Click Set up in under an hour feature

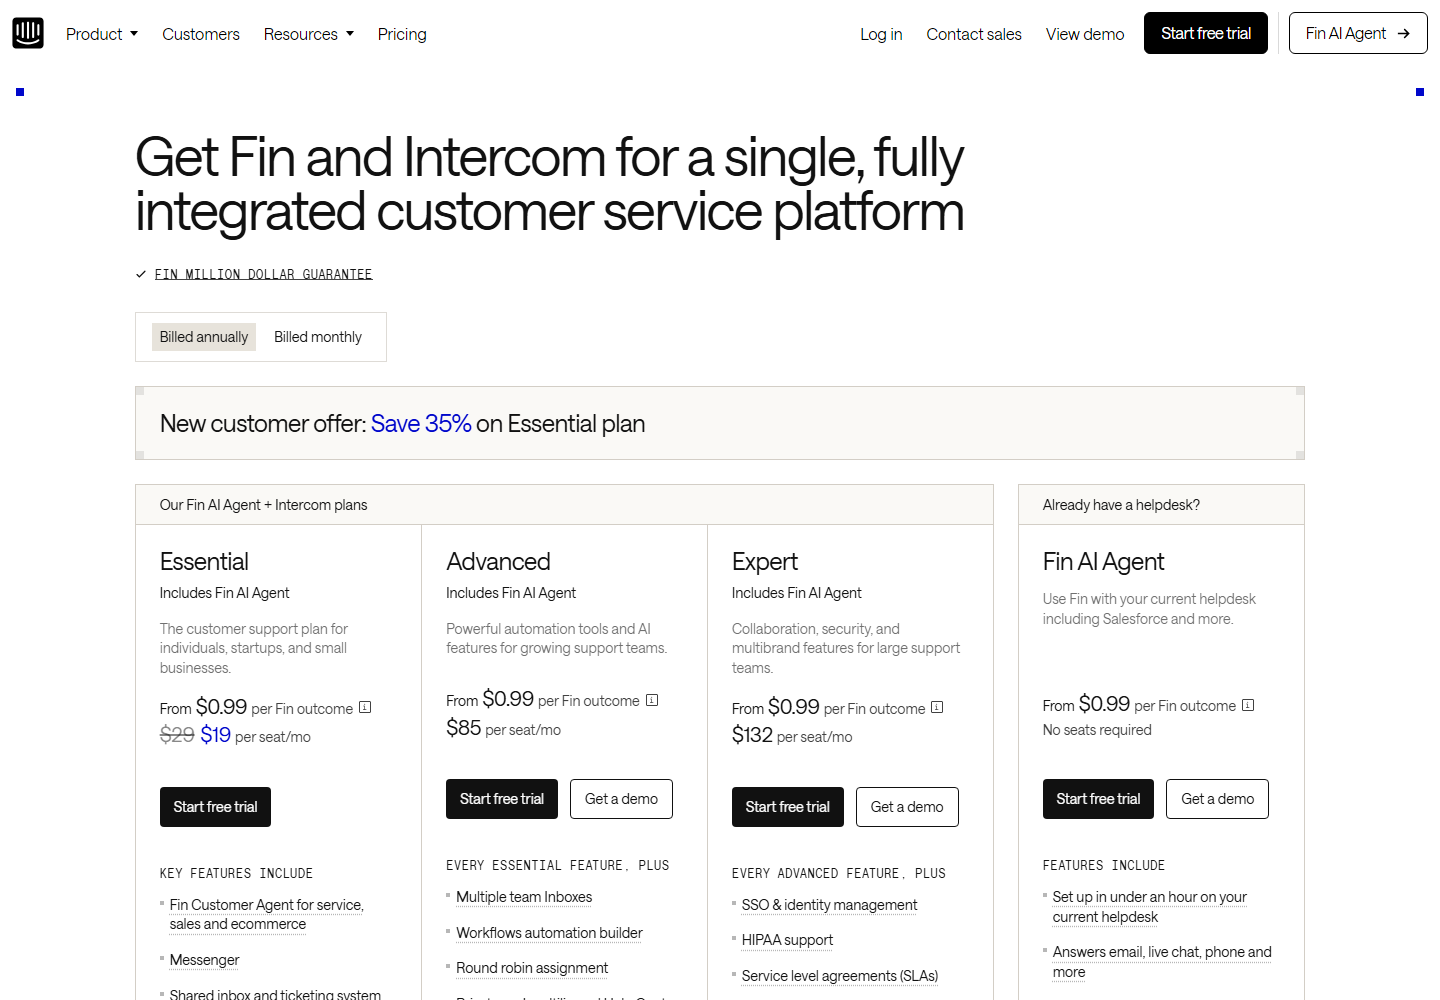point(1149,907)
